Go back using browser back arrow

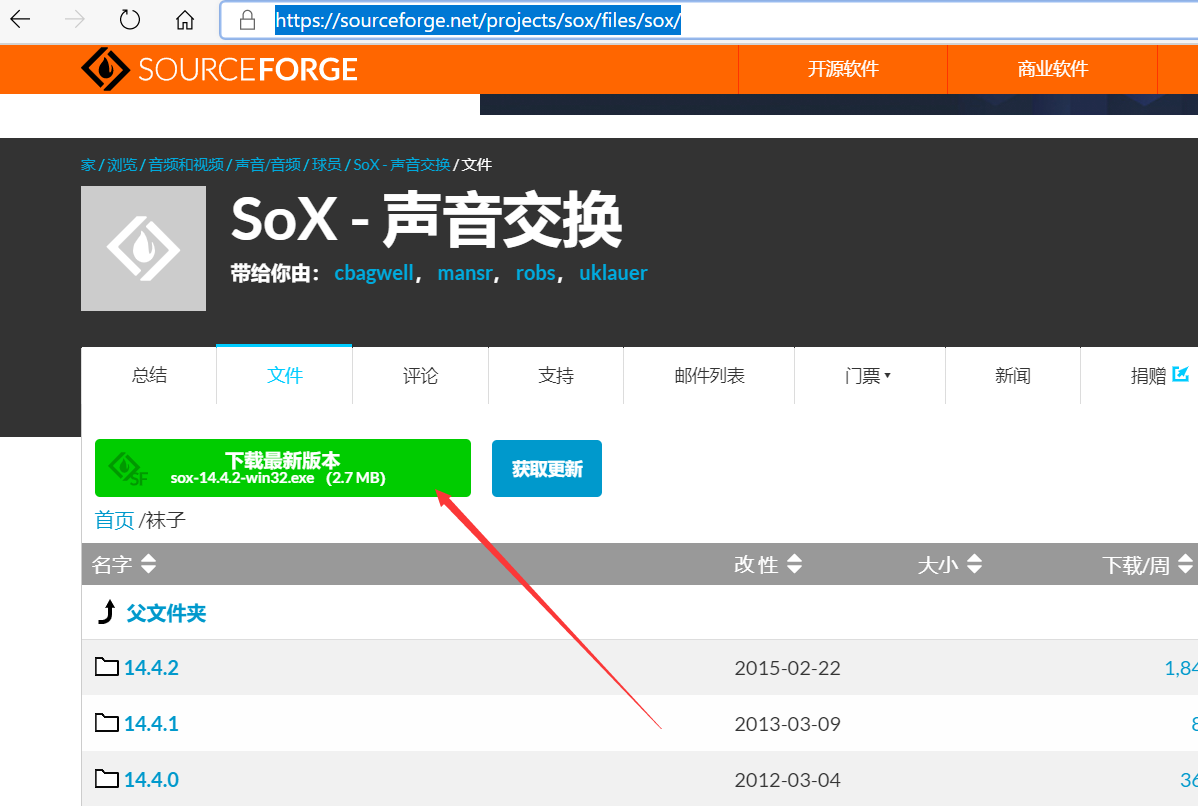click(x=21, y=19)
